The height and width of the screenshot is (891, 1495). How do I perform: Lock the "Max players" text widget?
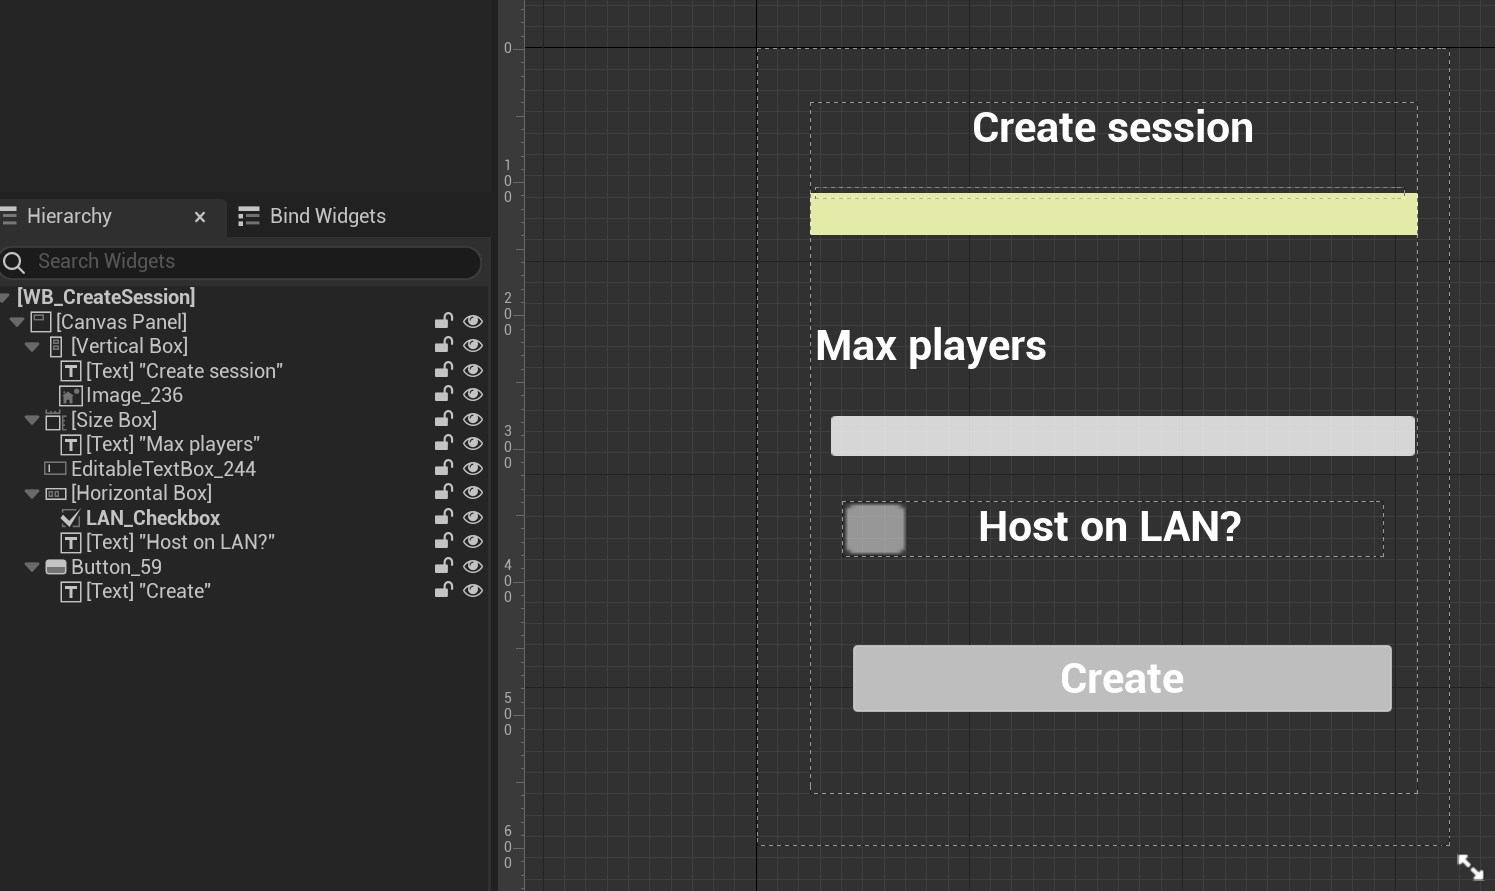[443, 443]
